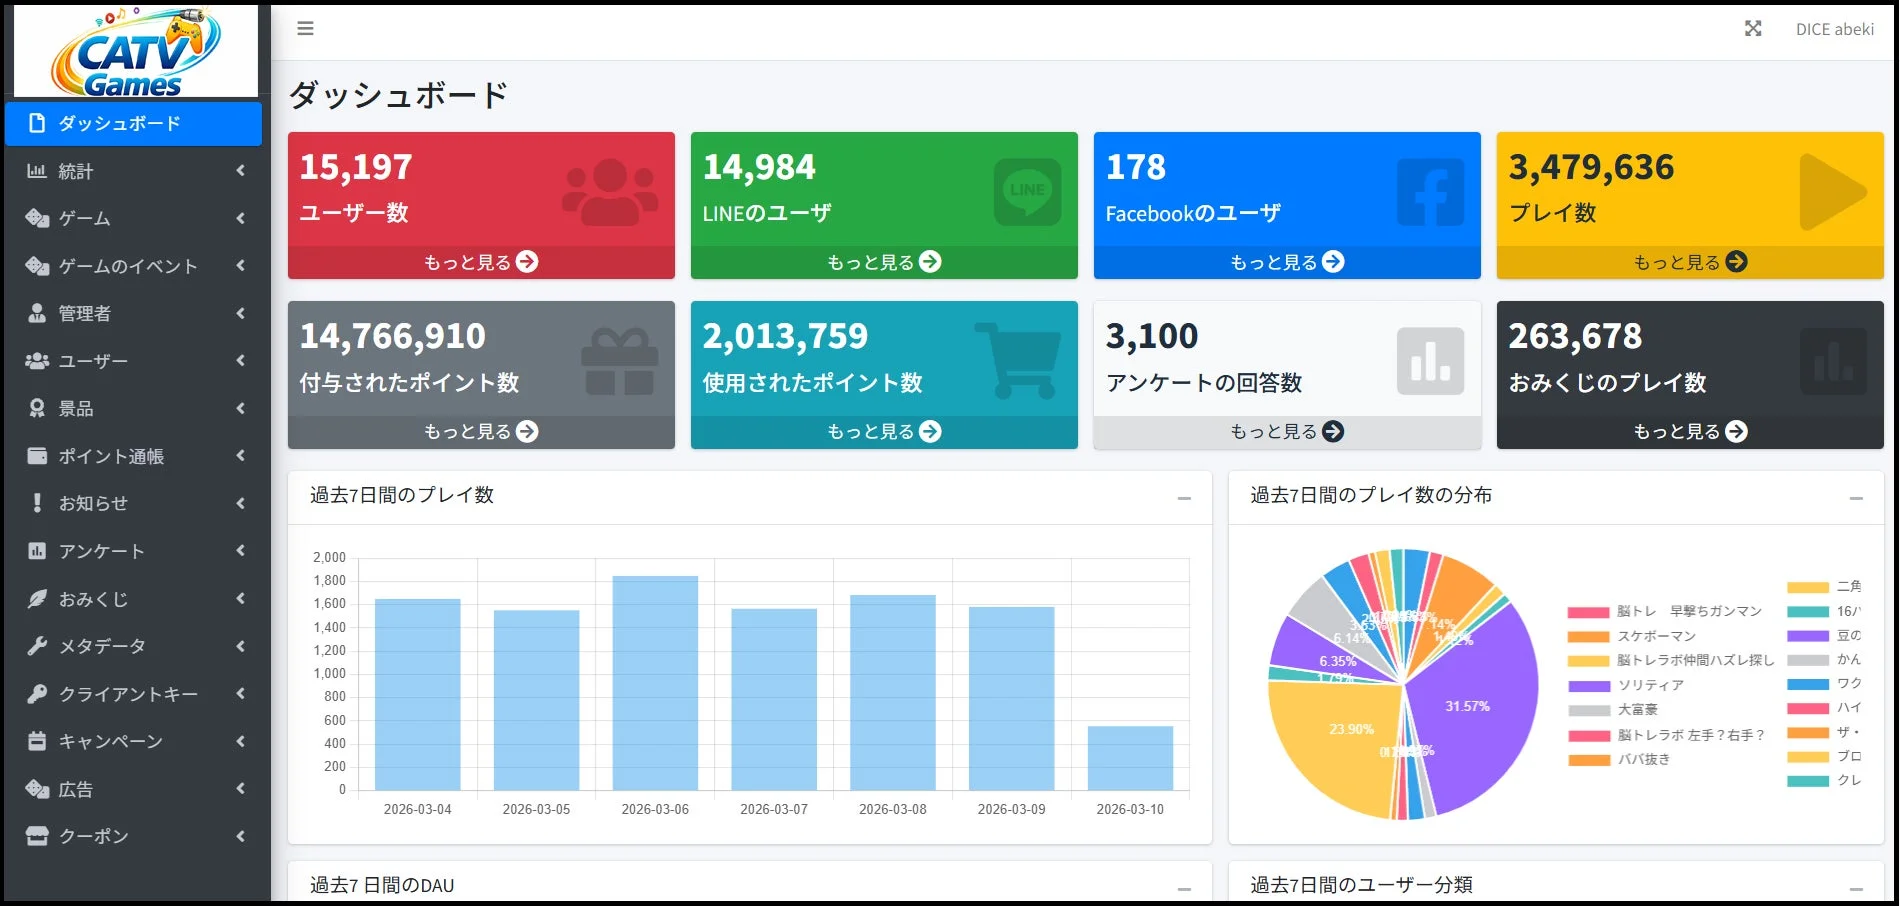
Task: Click the 2026-03-06 bar in play chart
Action: tap(655, 683)
